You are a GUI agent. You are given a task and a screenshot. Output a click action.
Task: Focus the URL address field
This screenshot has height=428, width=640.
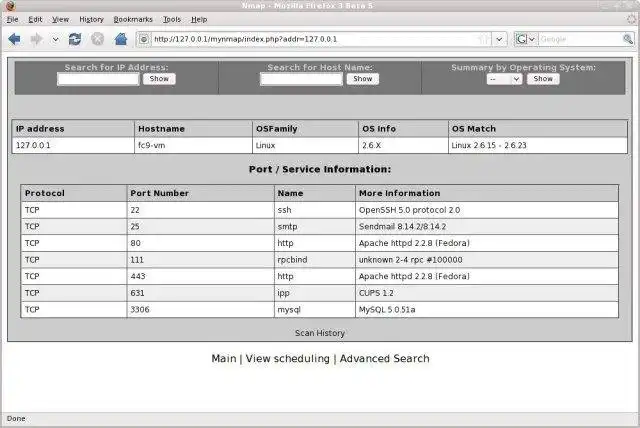314,39
